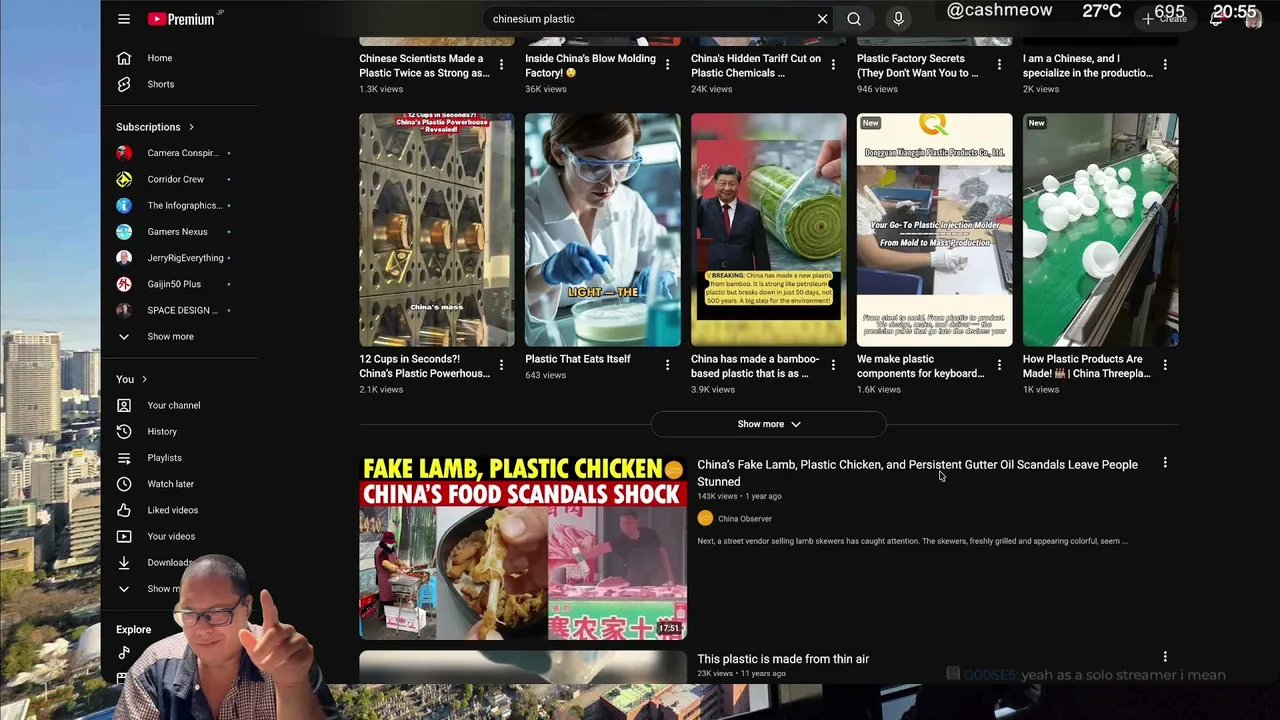Open options for 'I am a Chinese' short
This screenshot has height=720, width=1280.
[x=1165, y=65]
